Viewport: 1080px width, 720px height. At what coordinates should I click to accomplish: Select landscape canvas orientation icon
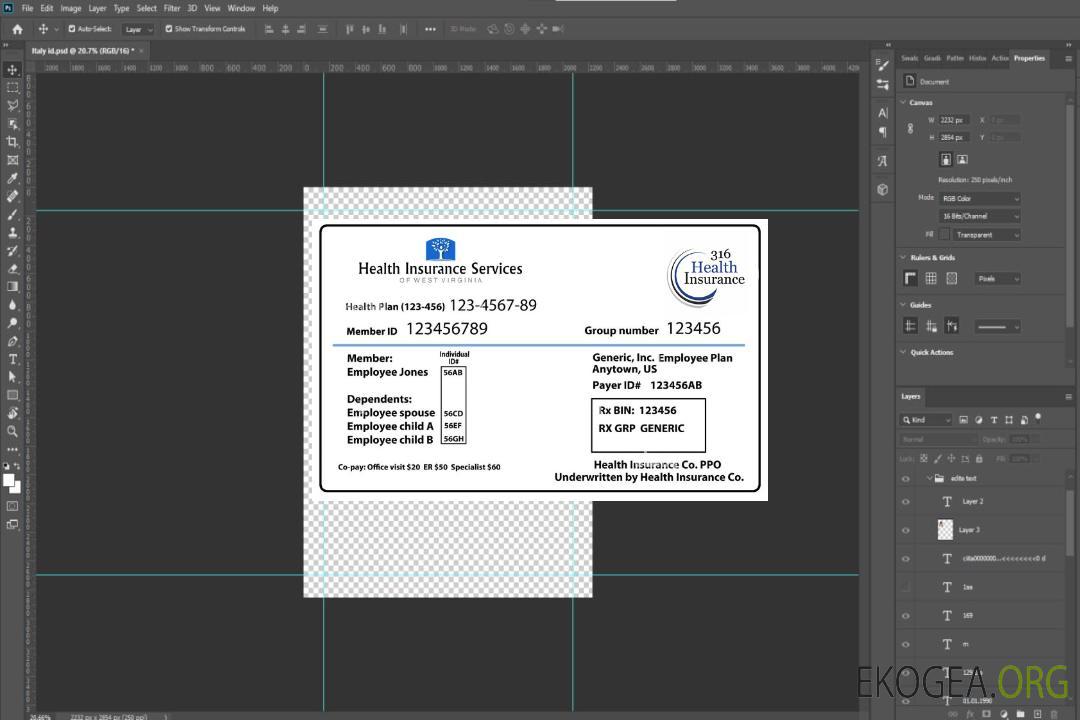coord(962,159)
